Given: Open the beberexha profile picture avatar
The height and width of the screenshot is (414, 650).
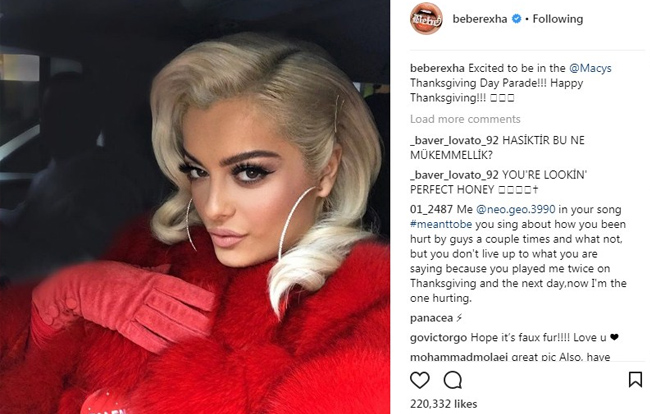Looking at the screenshot, I should (426, 19).
